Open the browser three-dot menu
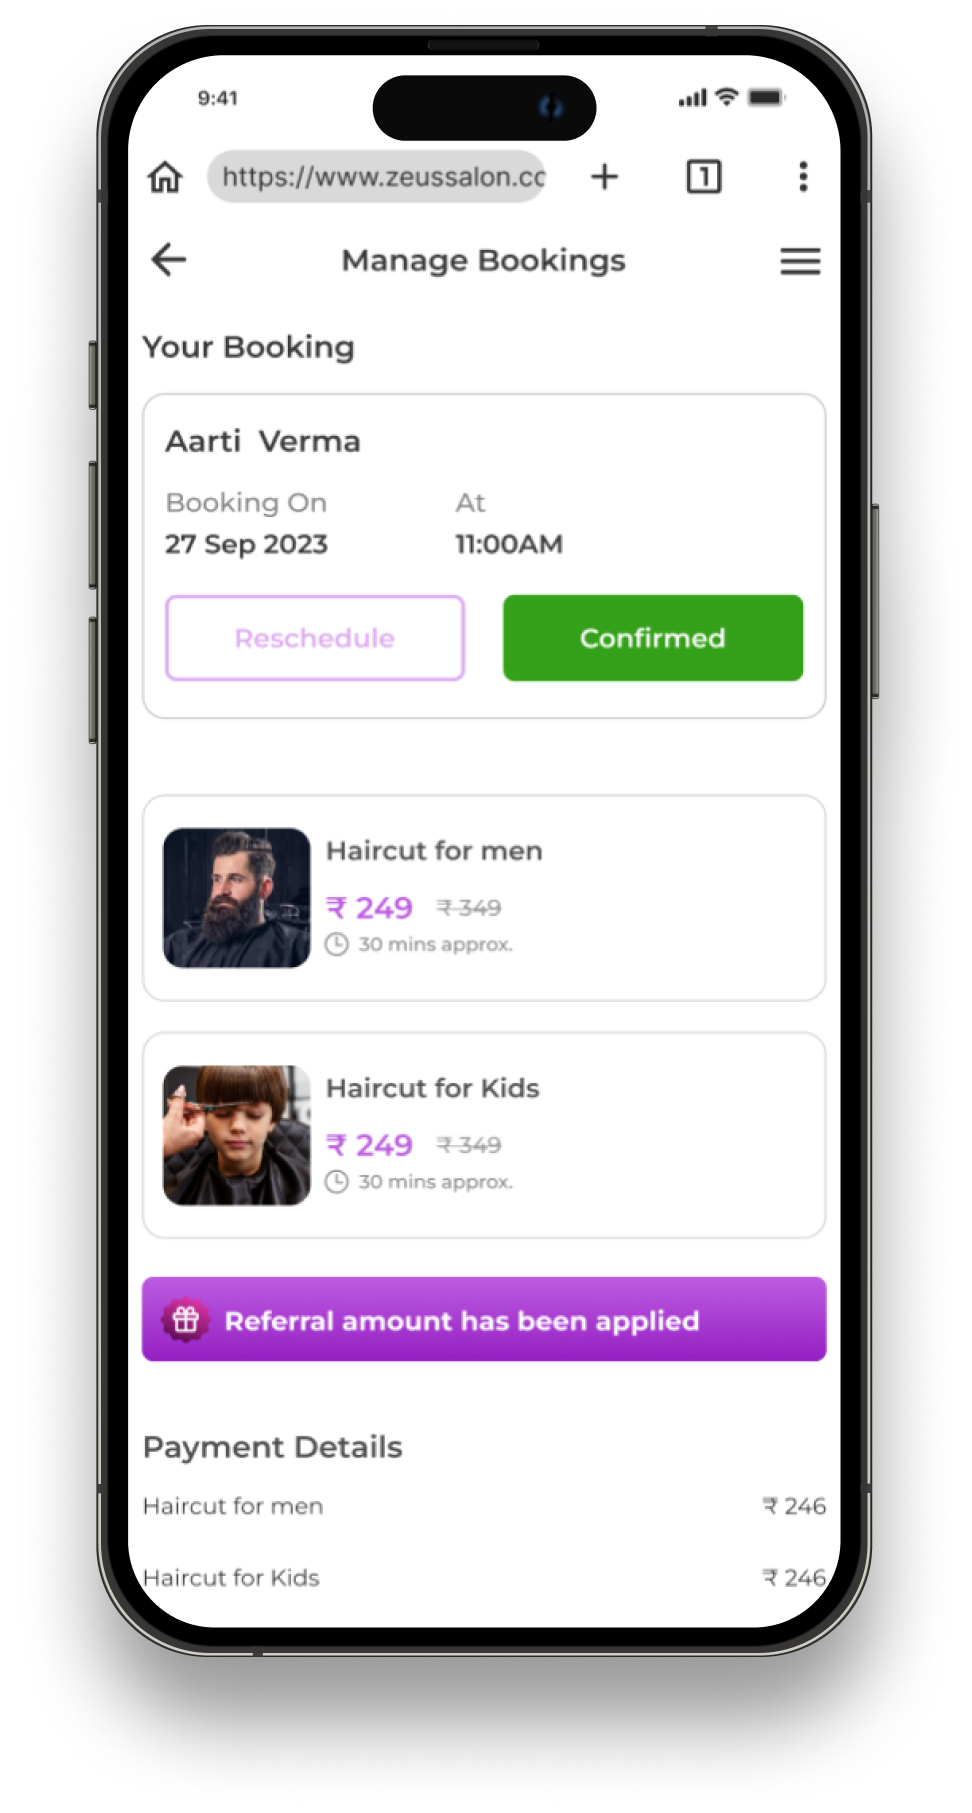Image resolution: width=972 pixels, height=1813 pixels. pyautogui.click(x=802, y=176)
